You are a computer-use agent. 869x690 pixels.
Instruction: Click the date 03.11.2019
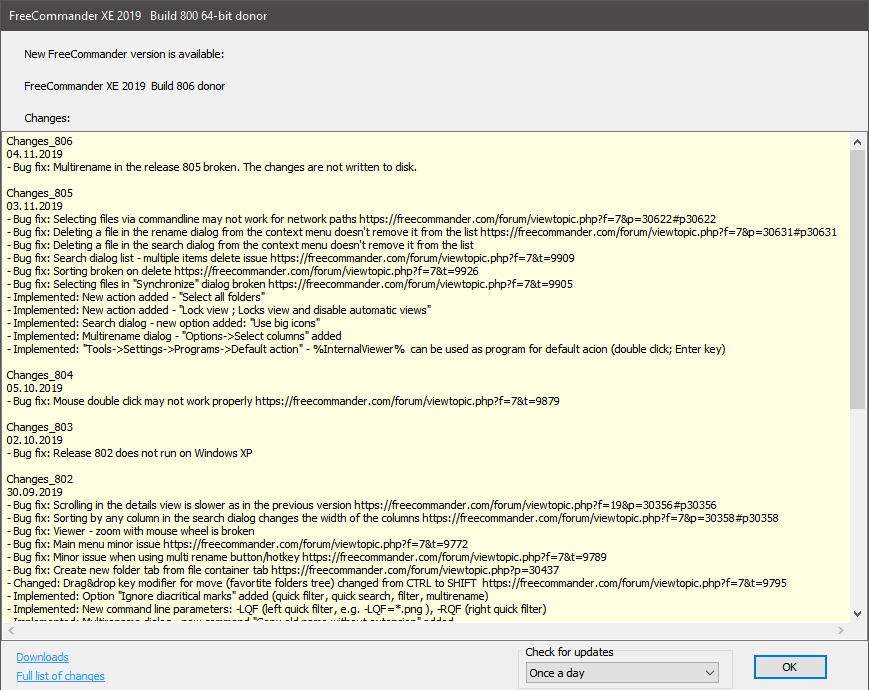34,206
